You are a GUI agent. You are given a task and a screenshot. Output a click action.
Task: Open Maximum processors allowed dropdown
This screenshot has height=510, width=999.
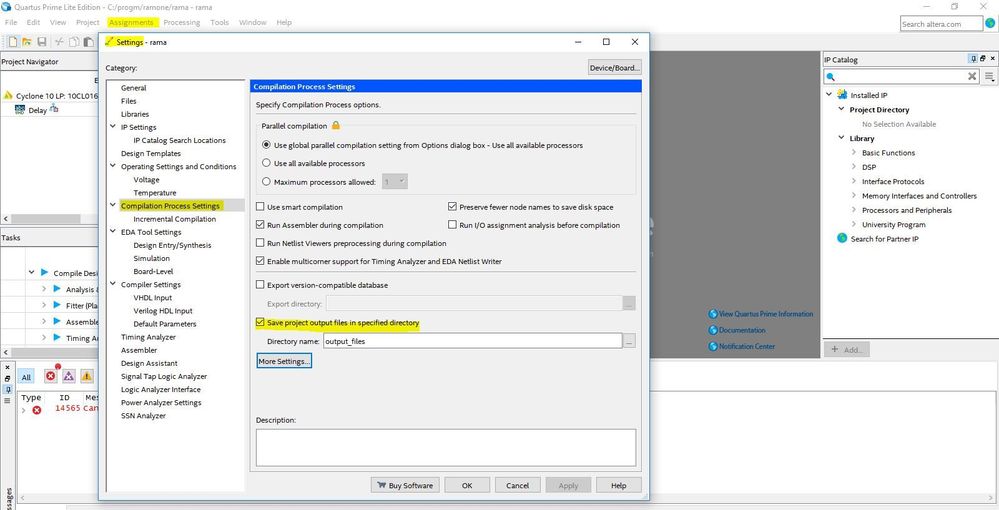[x=395, y=182]
